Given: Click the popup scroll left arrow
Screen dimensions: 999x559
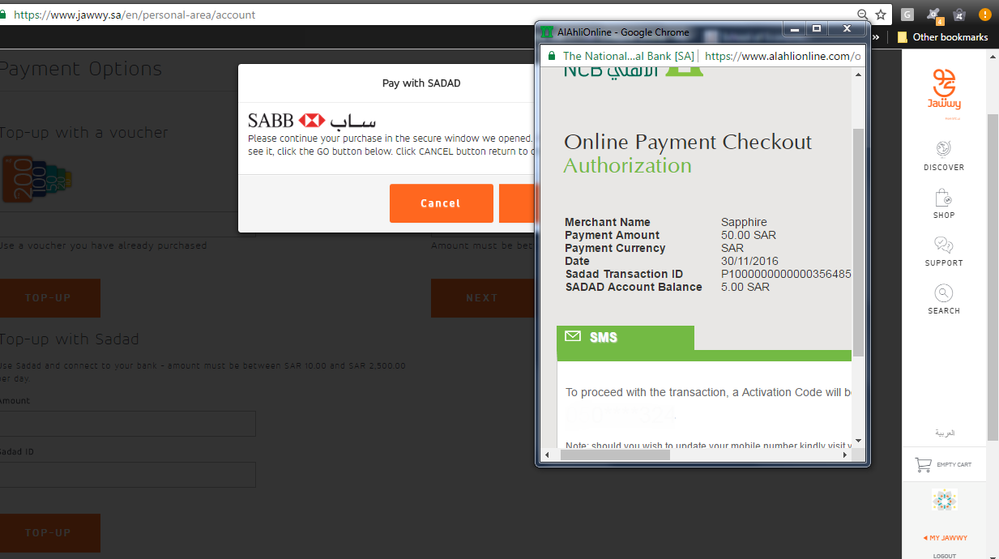Looking at the screenshot, I should [547, 455].
